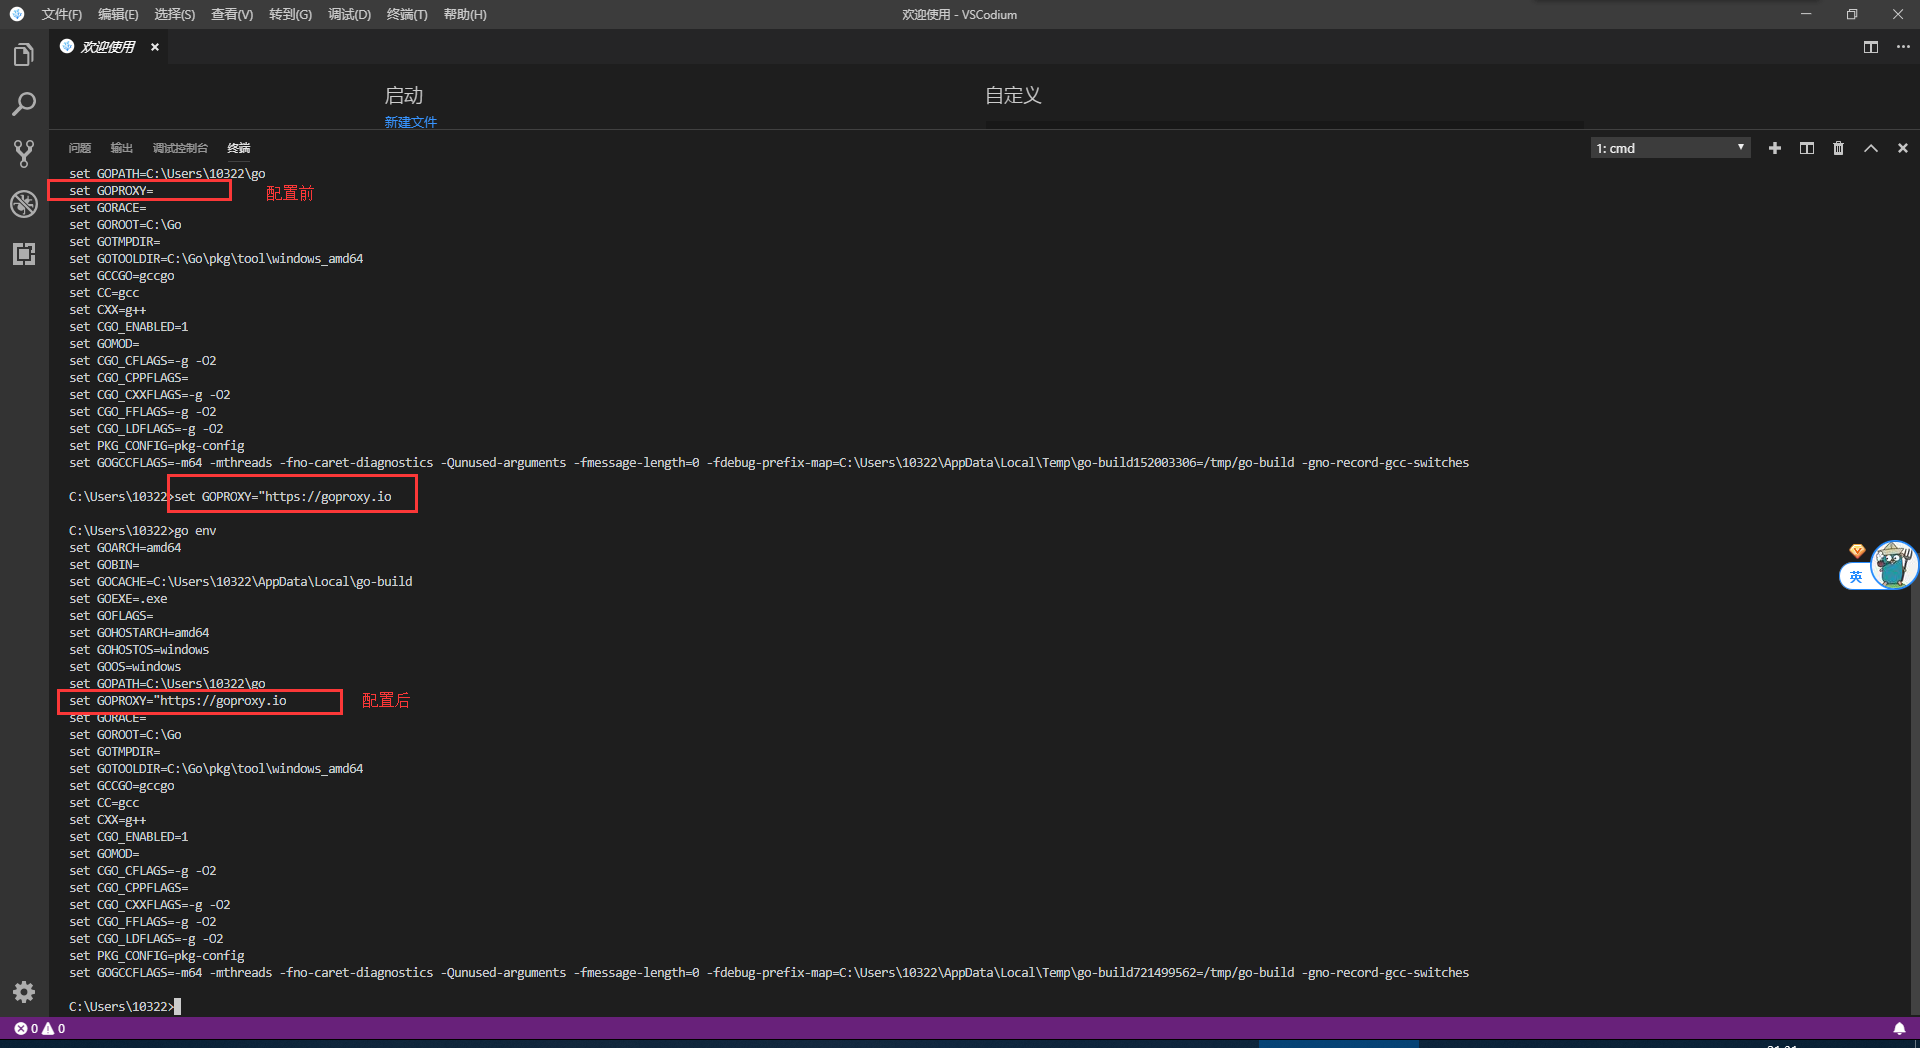The width and height of the screenshot is (1920, 1048).
Task: Add a new terminal with the plus icon
Action: pyautogui.click(x=1774, y=147)
